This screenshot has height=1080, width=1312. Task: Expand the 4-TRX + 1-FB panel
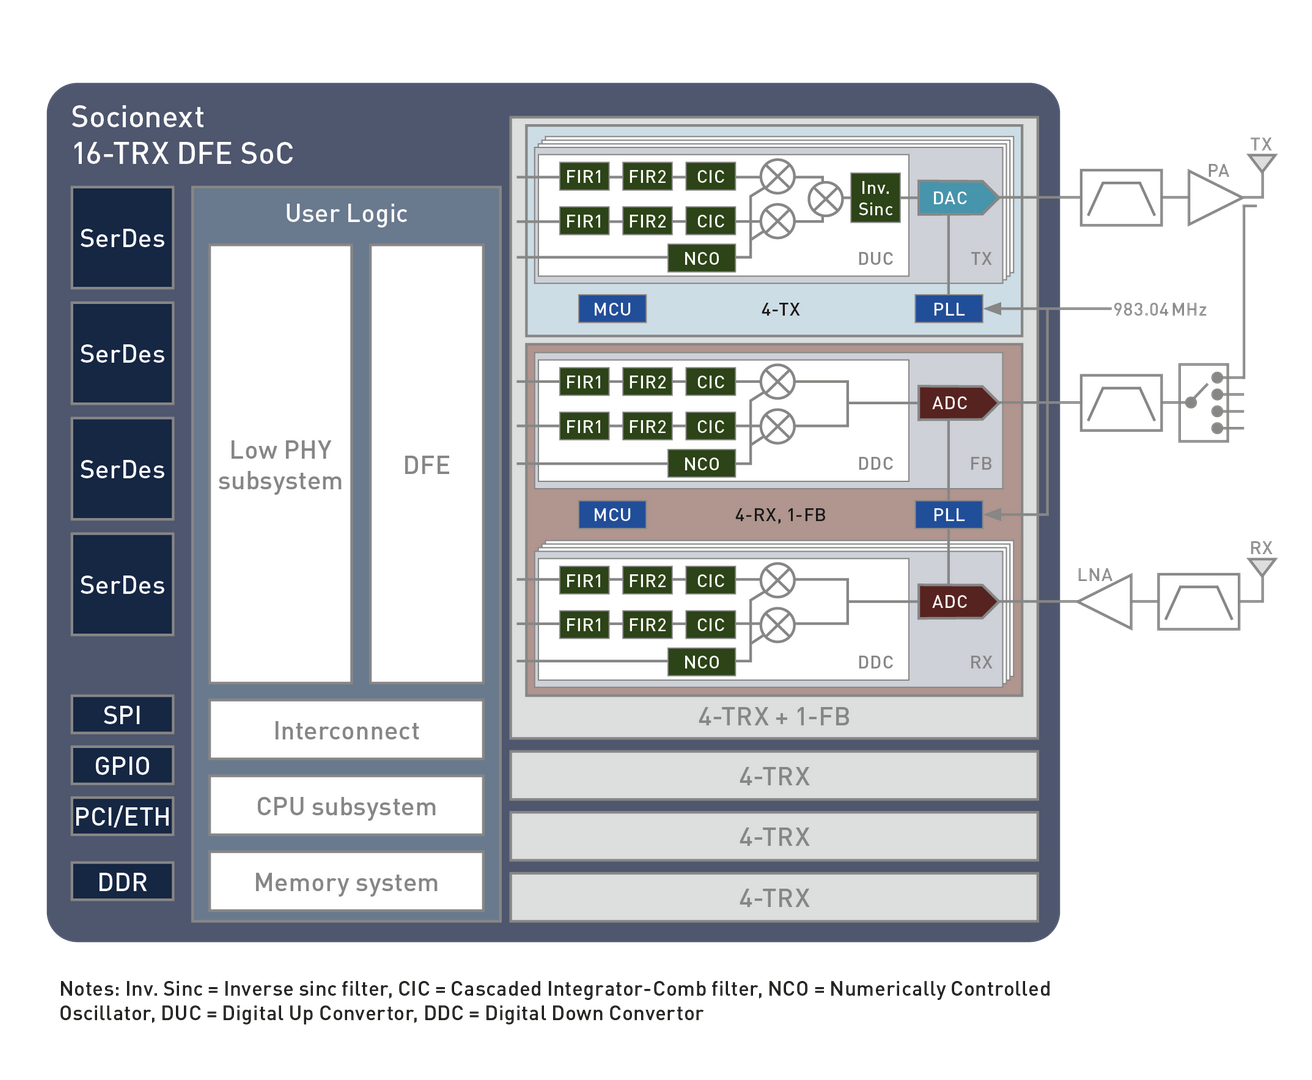773,716
